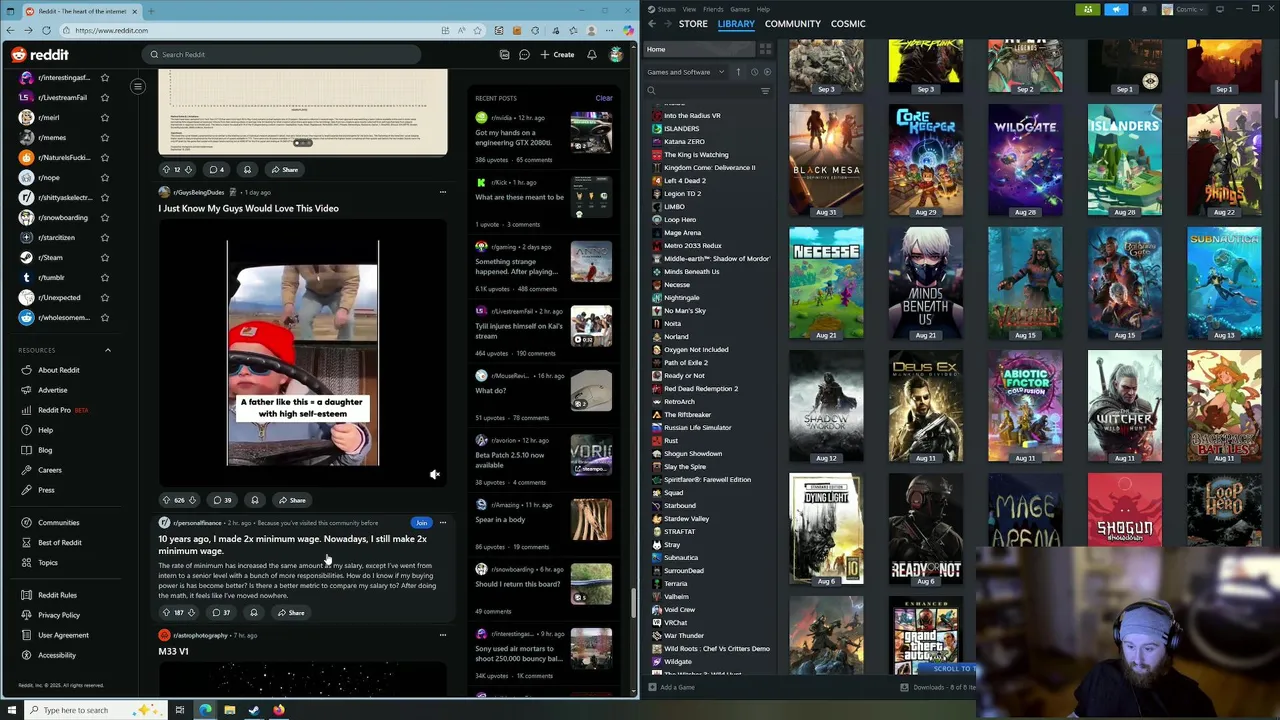Viewport: 1280px width, 720px height.
Task: Favorite r/Steam with star
Action: (105, 257)
